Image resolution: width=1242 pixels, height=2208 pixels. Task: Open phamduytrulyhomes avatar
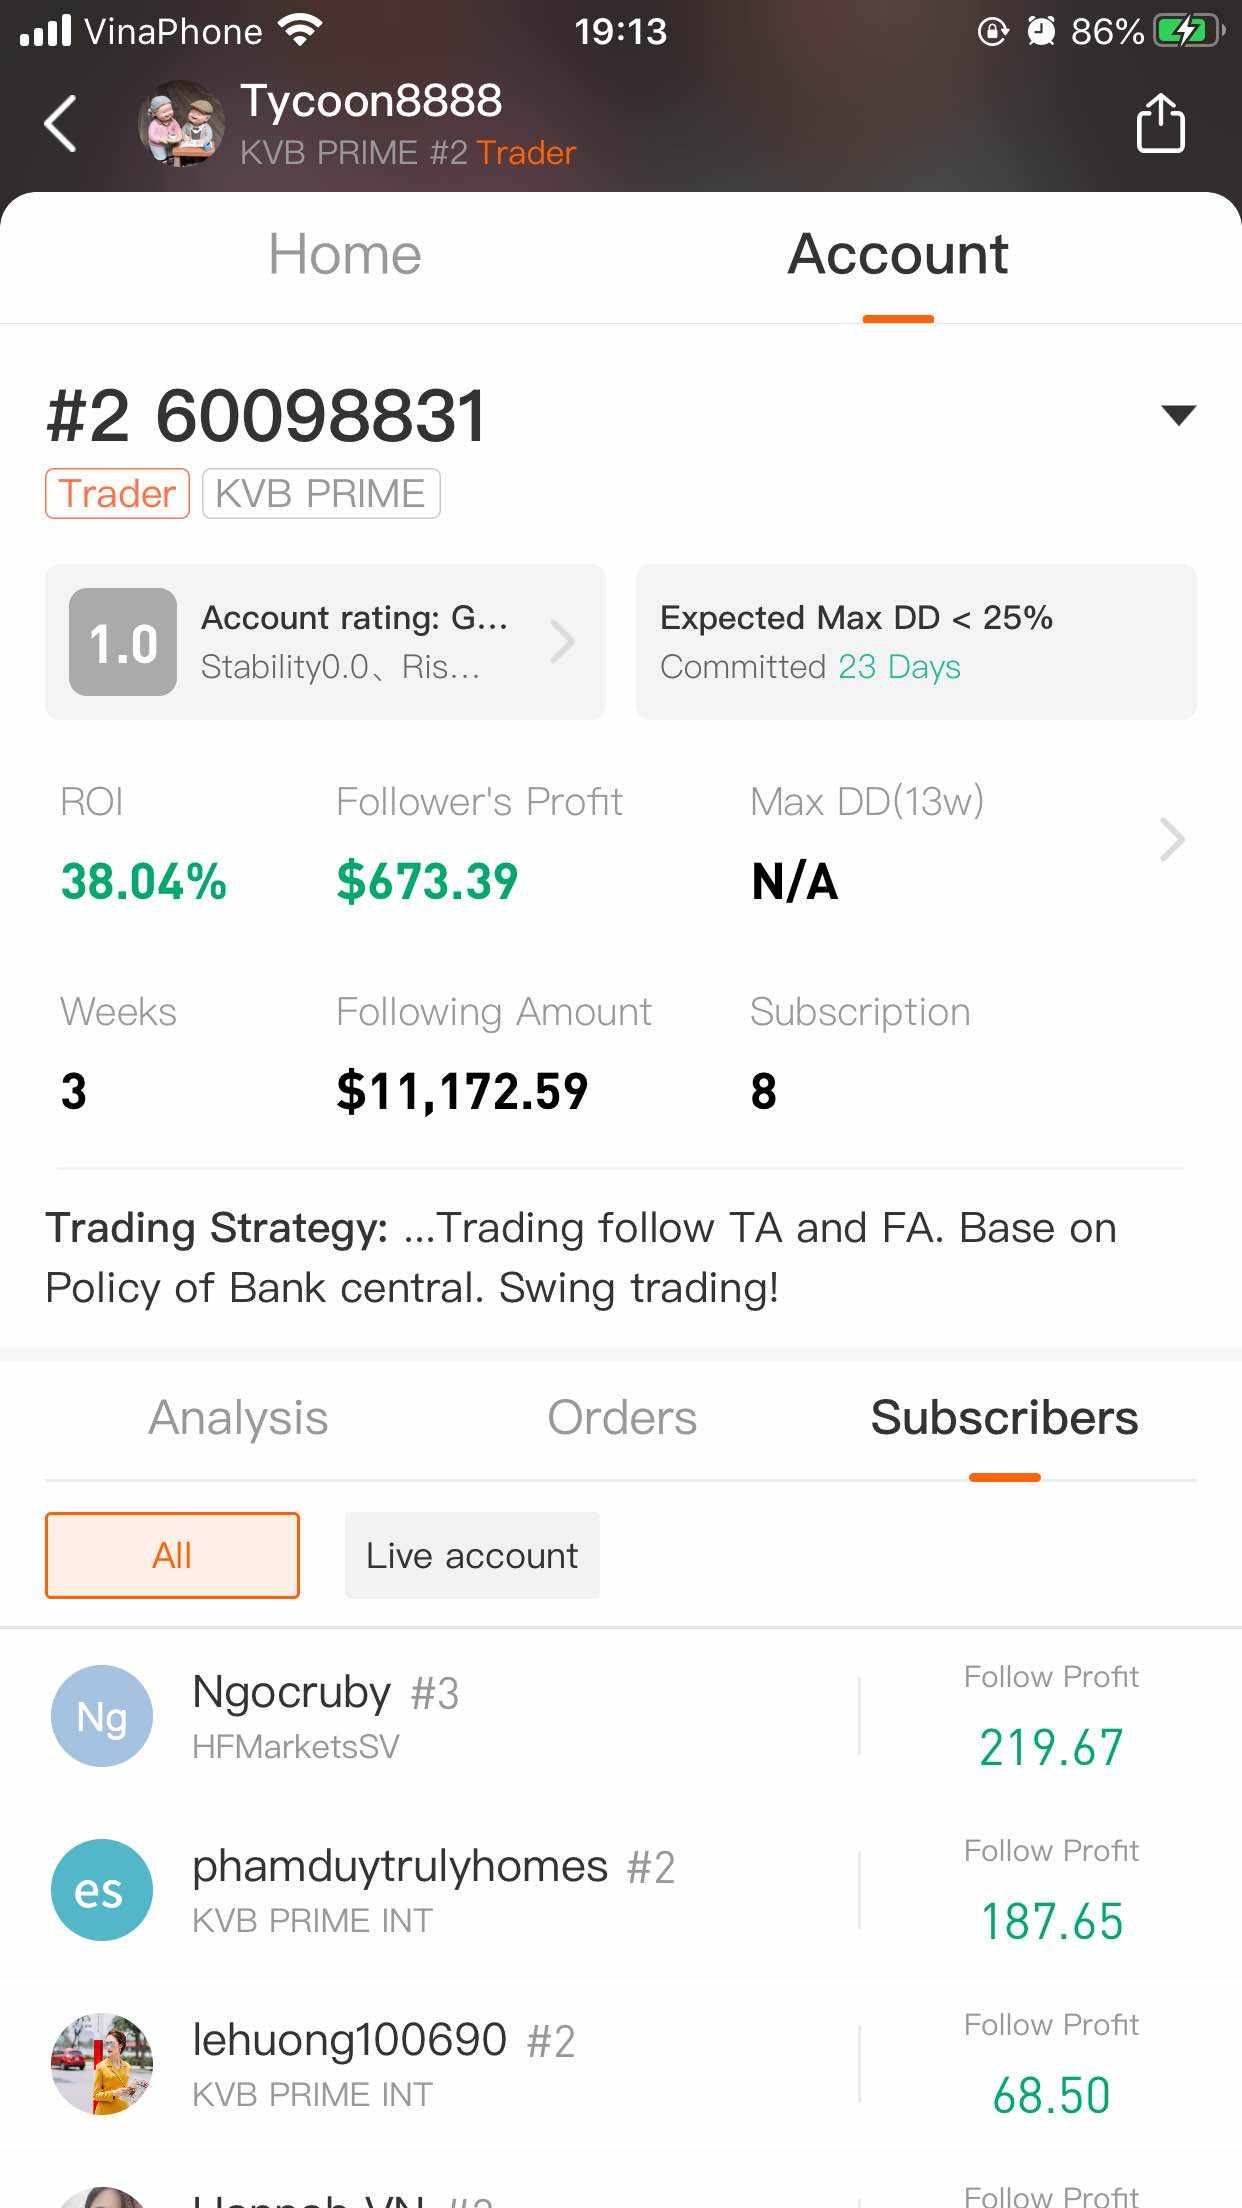[102, 1890]
